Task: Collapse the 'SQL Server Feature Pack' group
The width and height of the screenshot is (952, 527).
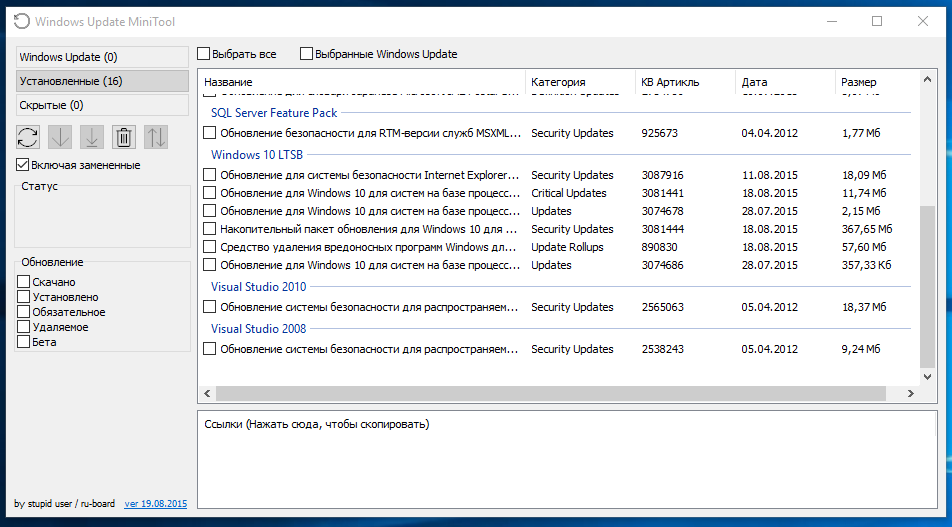Action: [274, 113]
